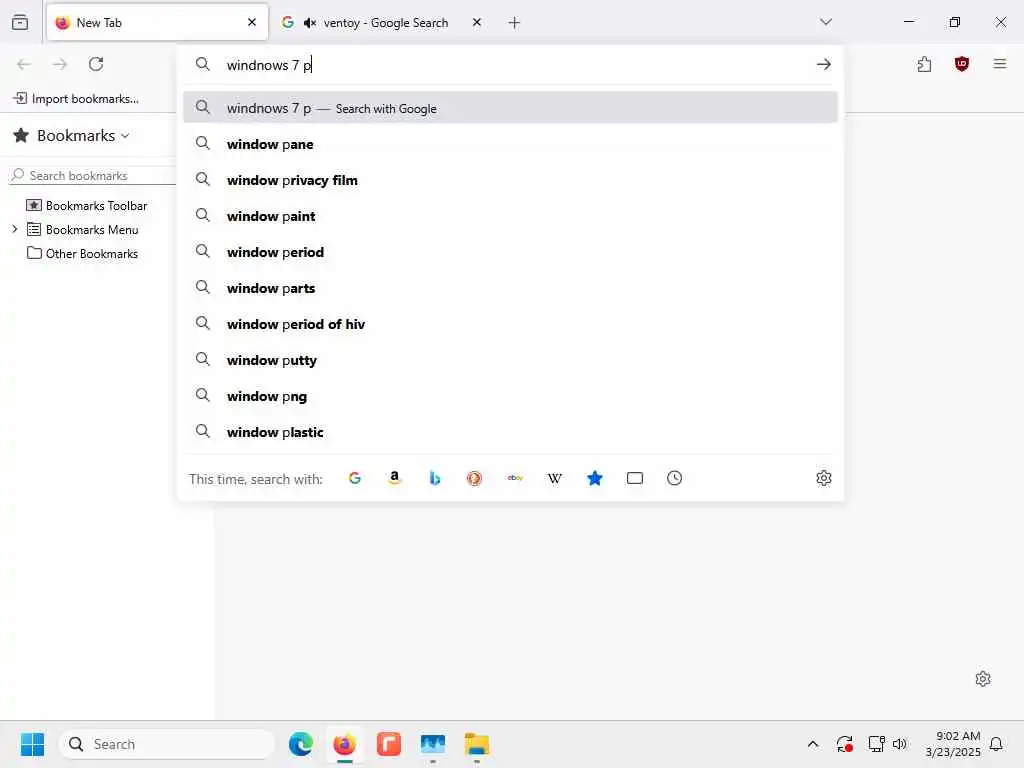
Task: Click Import bookmarks... button
Action: click(76, 99)
